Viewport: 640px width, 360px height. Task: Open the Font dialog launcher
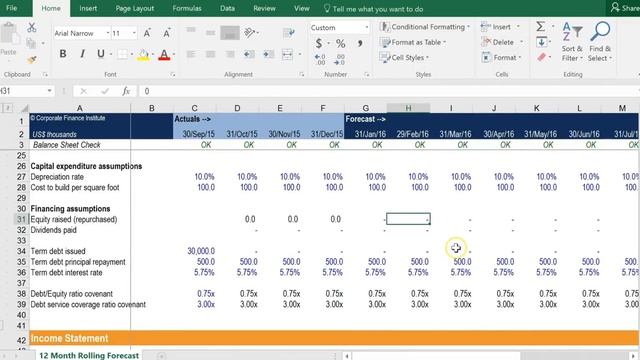173,75
